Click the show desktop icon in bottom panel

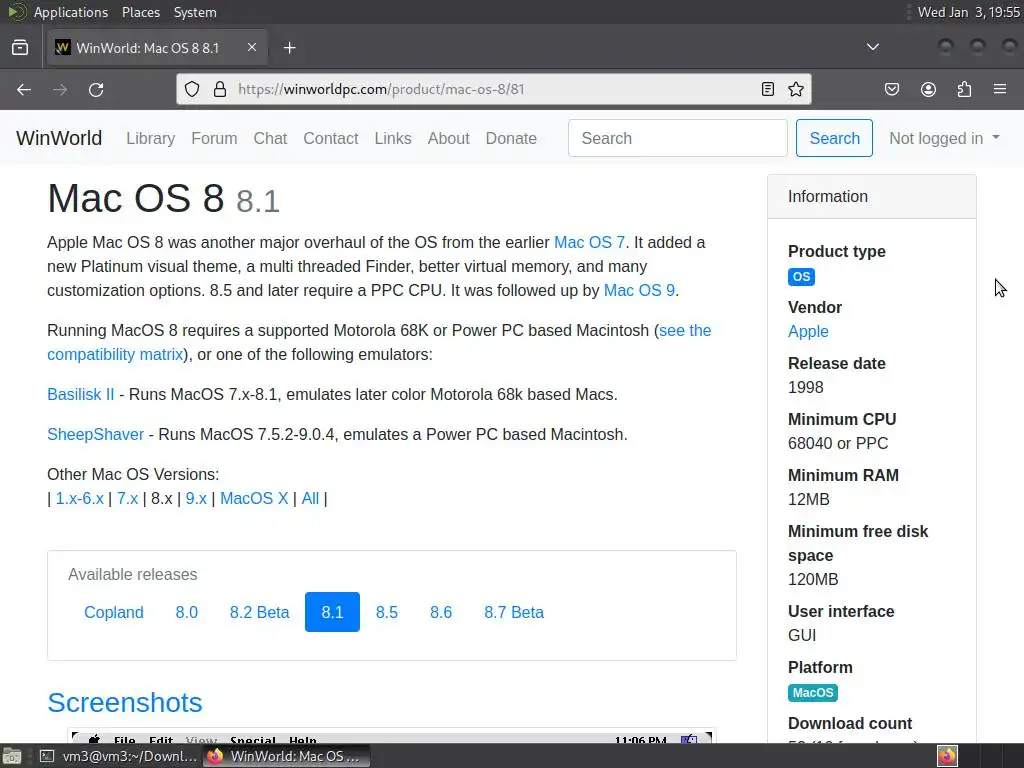click(12, 756)
